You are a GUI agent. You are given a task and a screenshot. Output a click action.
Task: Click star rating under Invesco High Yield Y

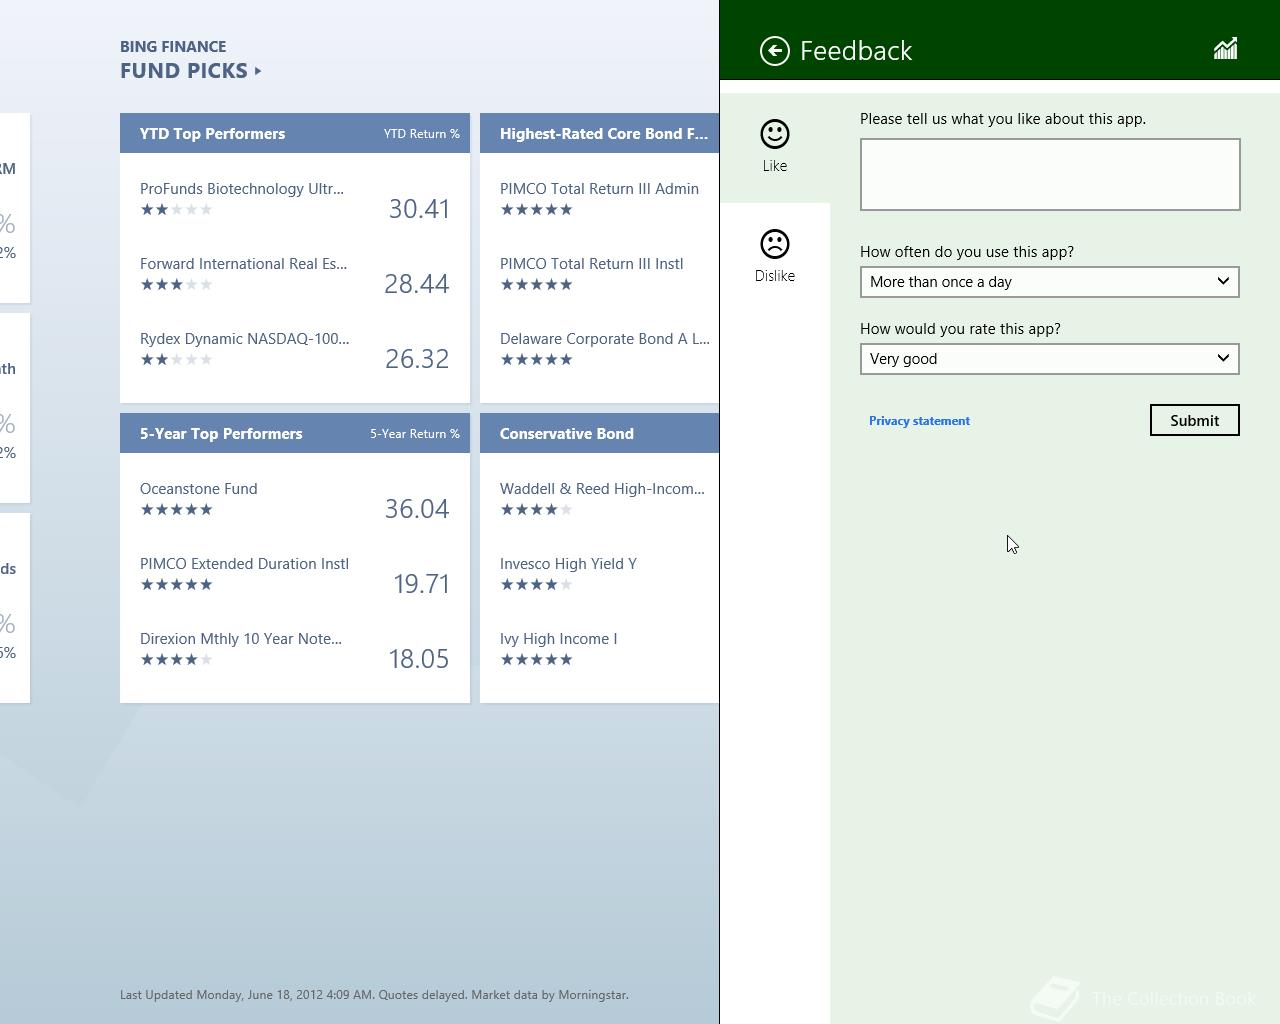(537, 585)
